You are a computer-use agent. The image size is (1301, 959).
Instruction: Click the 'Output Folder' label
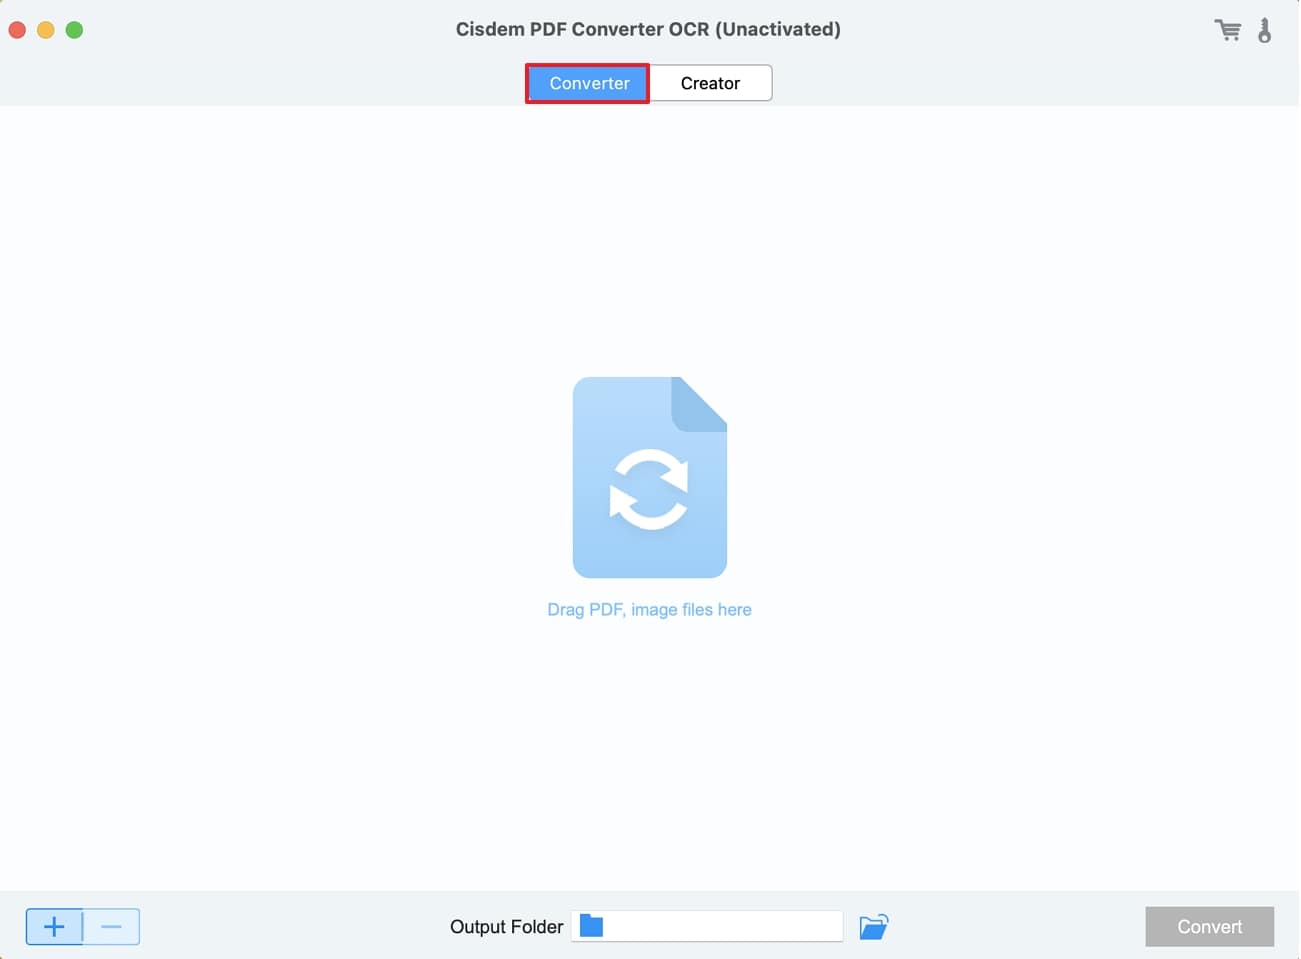[x=507, y=927]
